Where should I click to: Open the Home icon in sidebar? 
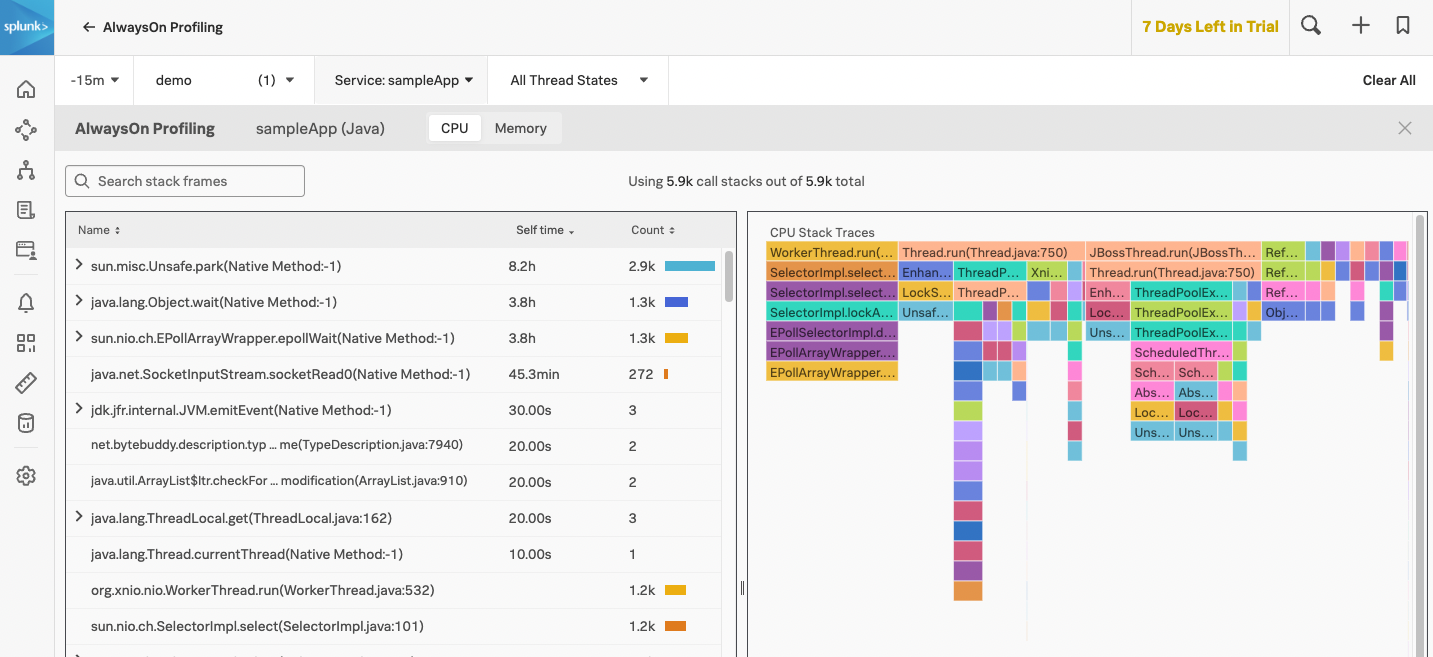click(x=26, y=89)
